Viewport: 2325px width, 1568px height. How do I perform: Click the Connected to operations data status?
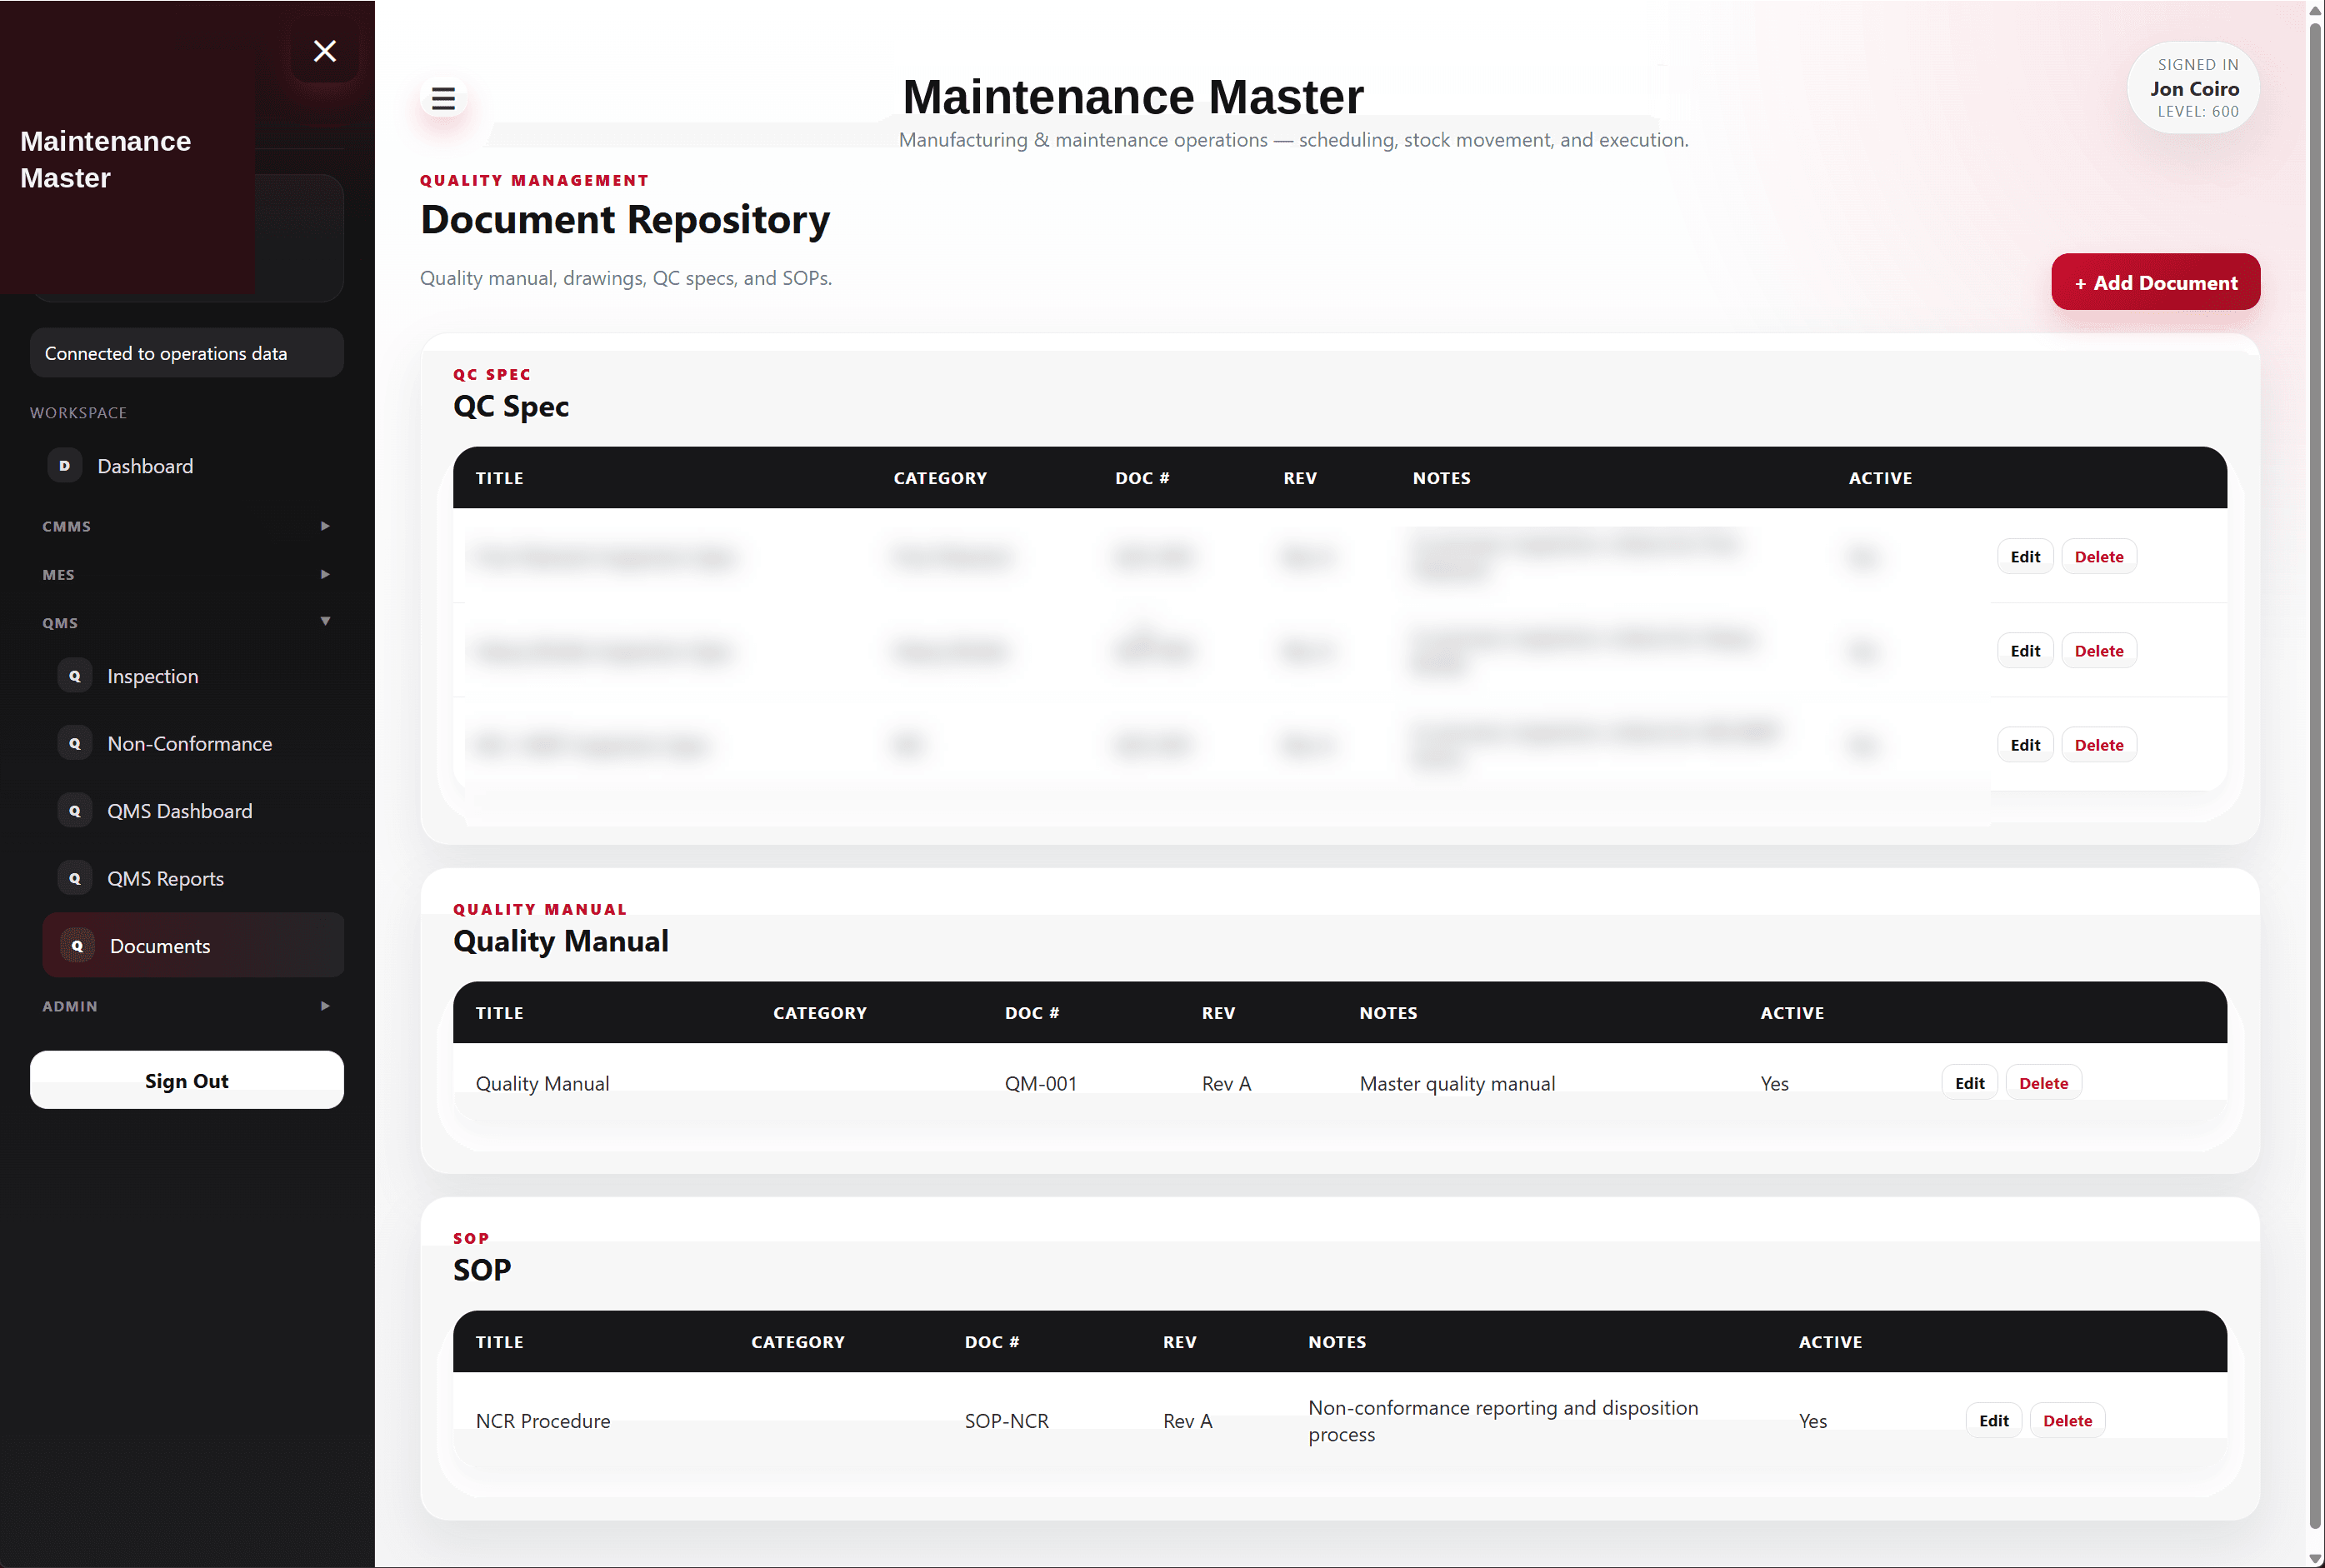pyautogui.click(x=187, y=353)
